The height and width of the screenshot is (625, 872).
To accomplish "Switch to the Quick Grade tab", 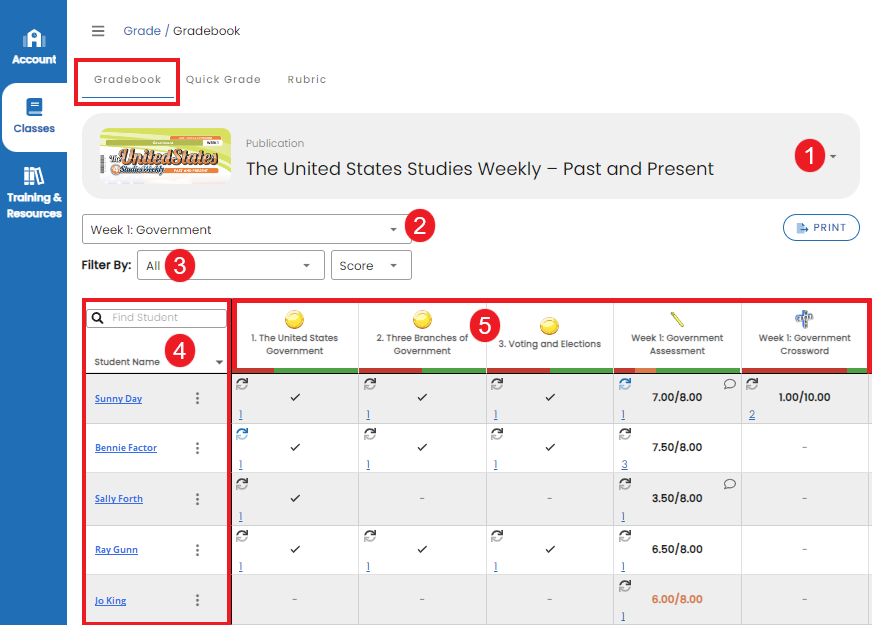I will (x=223, y=80).
